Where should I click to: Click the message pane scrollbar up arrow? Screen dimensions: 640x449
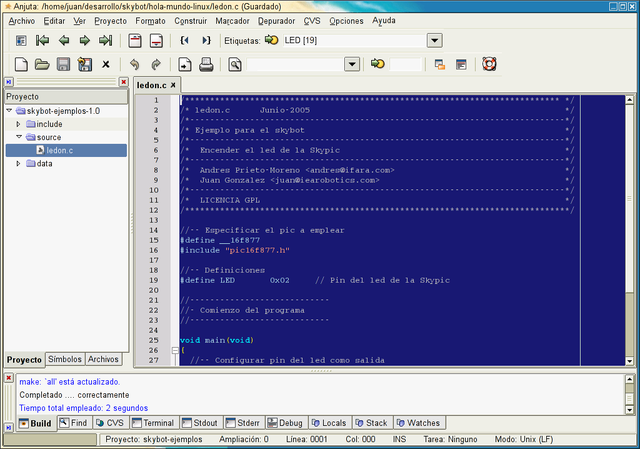629,379
